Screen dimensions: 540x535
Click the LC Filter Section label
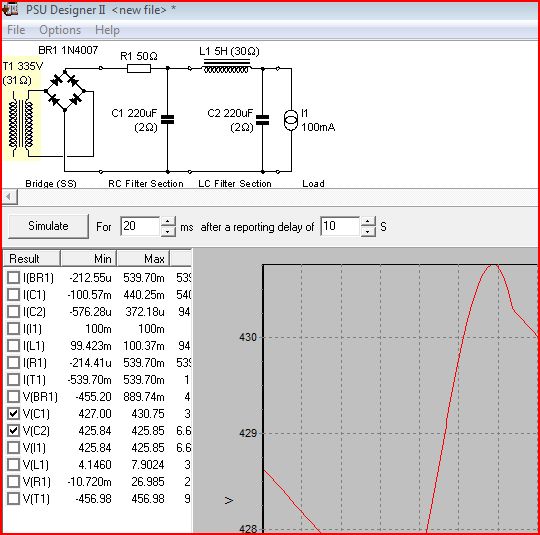click(235, 184)
